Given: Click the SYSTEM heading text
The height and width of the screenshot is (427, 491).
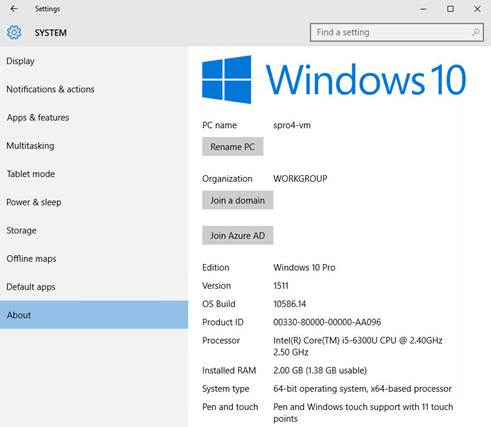Looking at the screenshot, I should pos(51,33).
